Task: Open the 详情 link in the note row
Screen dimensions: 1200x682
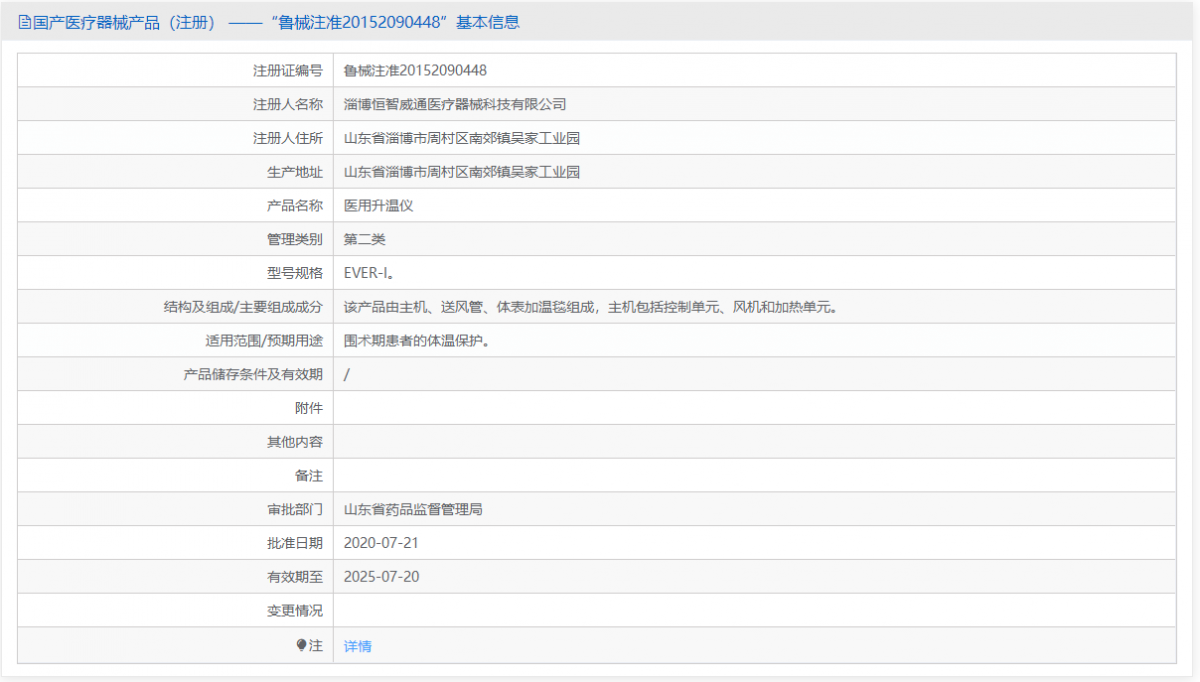Action: (x=356, y=644)
